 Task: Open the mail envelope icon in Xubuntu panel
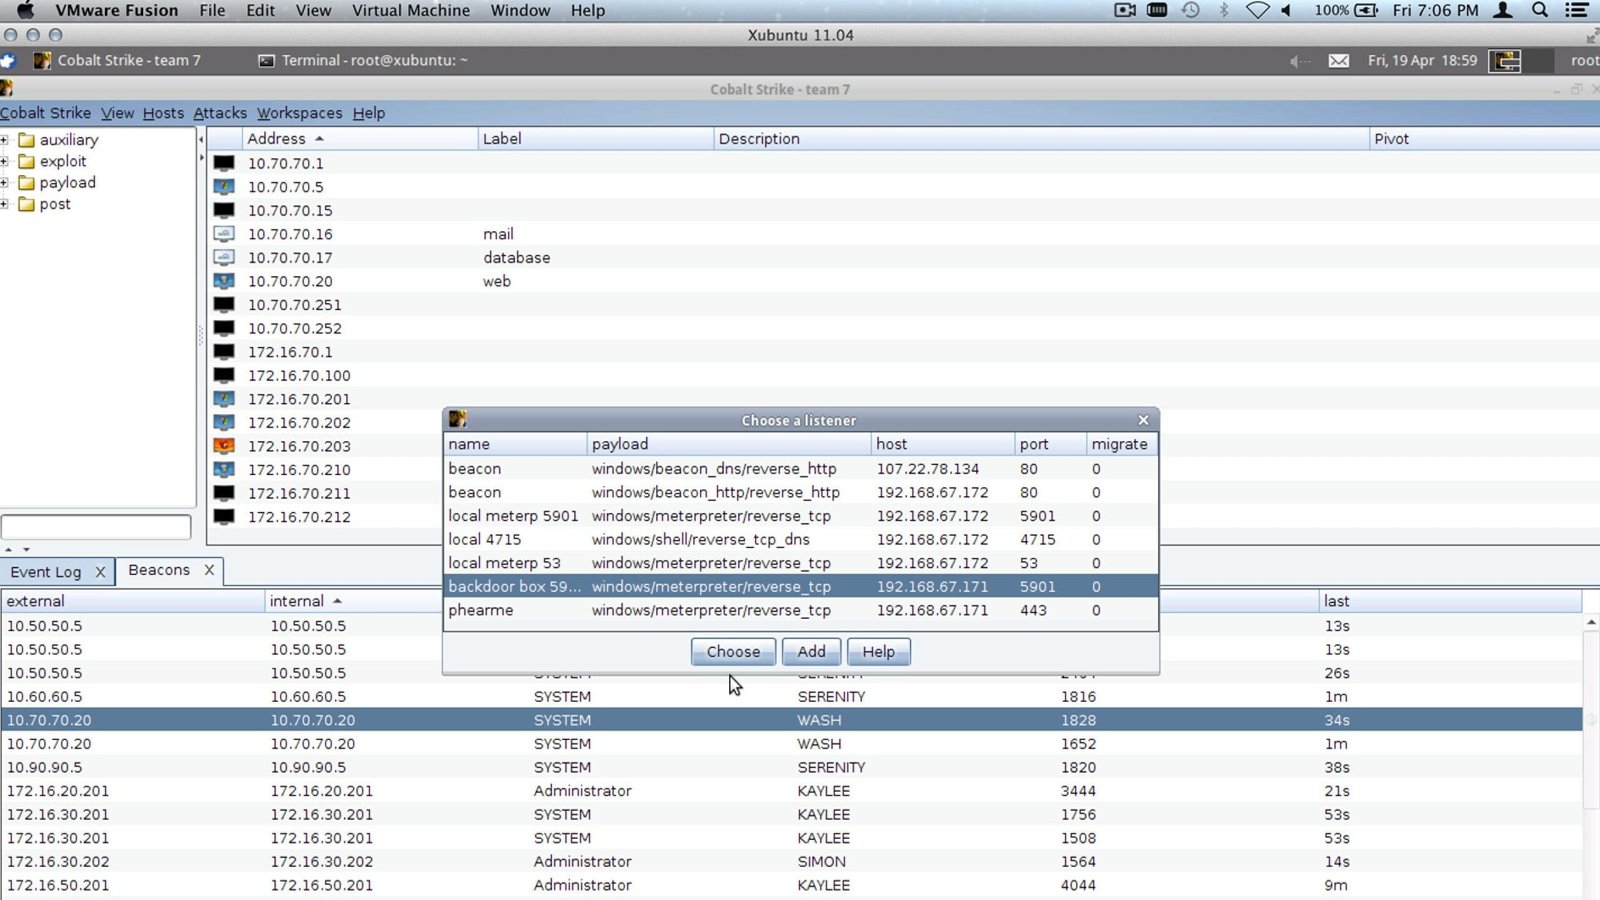click(x=1338, y=61)
